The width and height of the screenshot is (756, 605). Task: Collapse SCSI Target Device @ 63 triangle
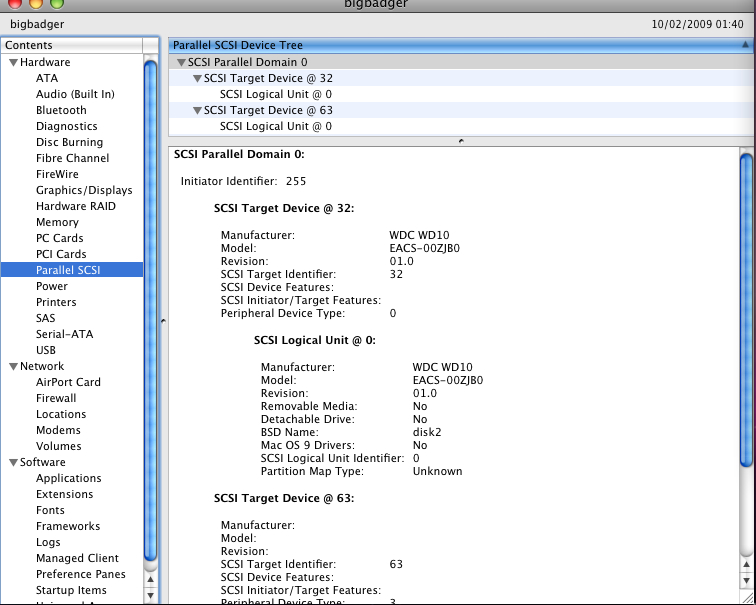pyautogui.click(x=197, y=110)
